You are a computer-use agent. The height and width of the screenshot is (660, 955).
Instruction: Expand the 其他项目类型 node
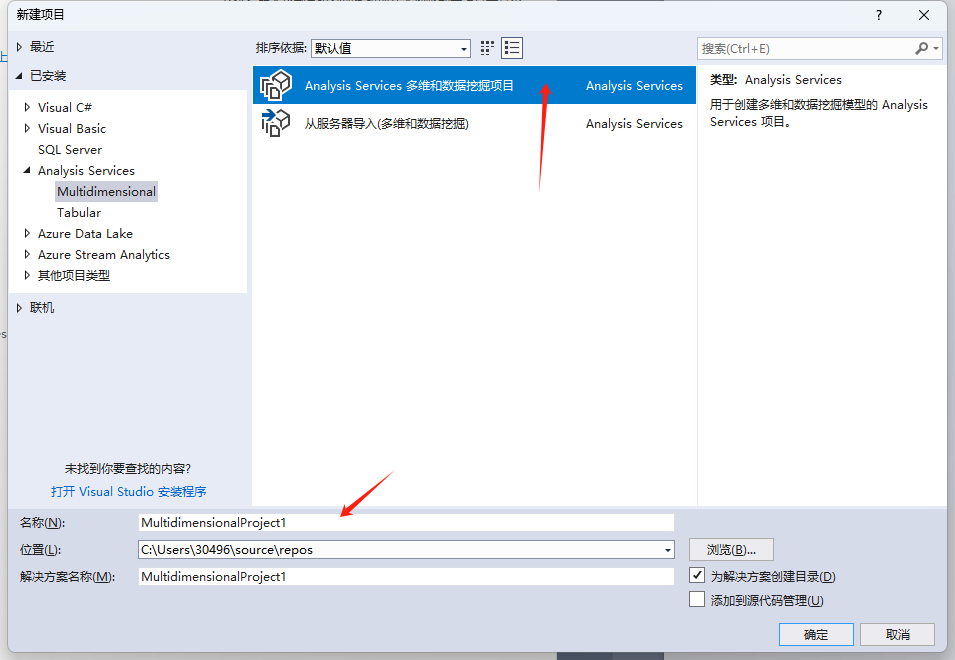(27, 275)
